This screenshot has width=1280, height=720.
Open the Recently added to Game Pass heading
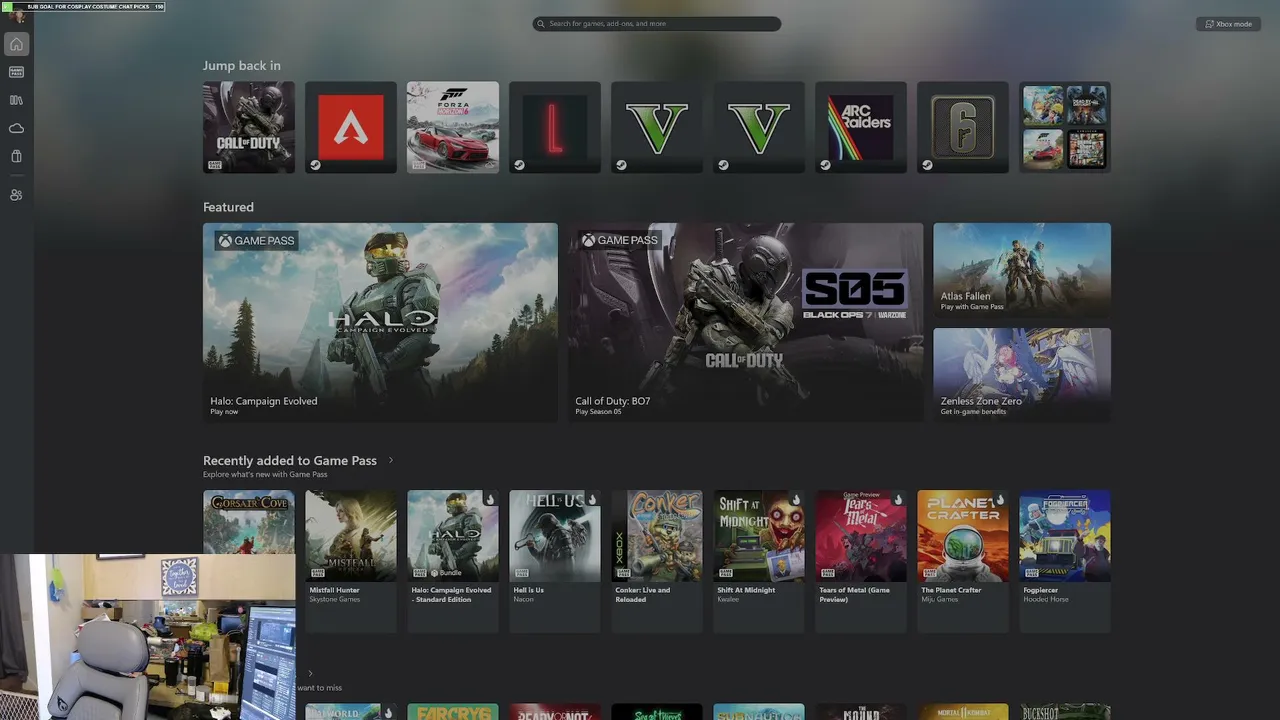click(x=290, y=461)
